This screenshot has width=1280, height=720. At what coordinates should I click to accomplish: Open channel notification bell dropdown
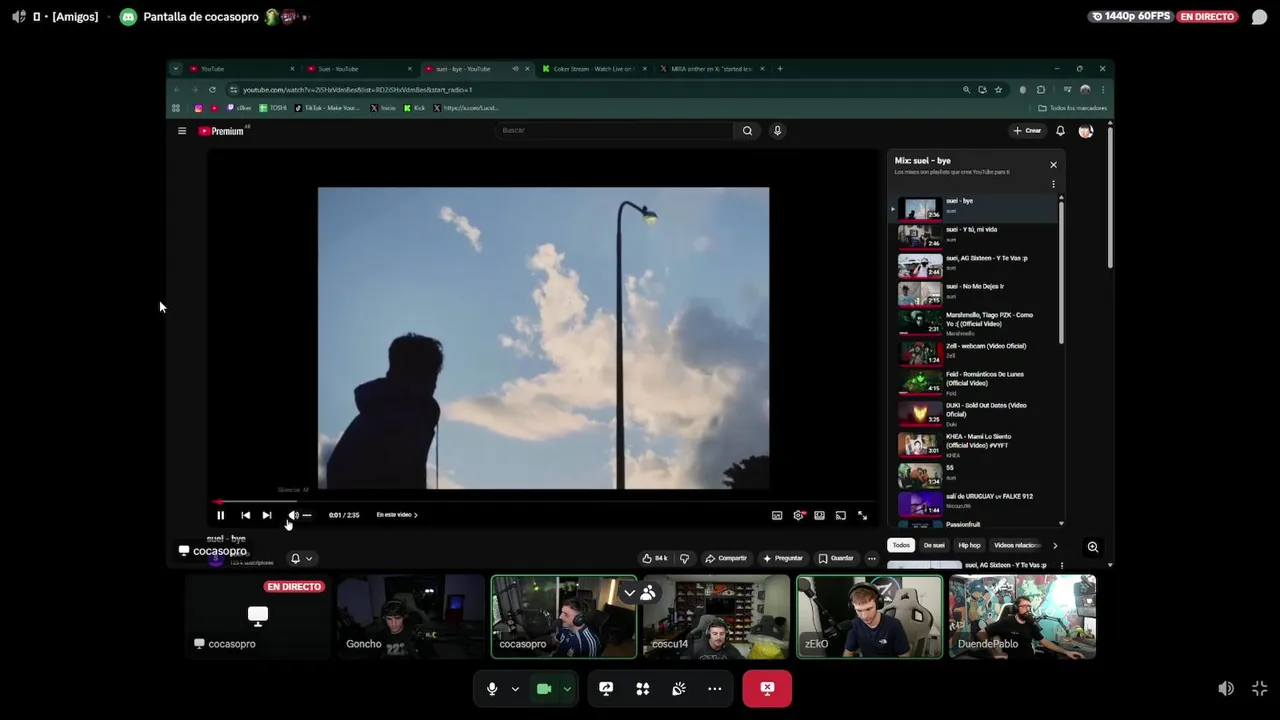pyautogui.click(x=301, y=558)
